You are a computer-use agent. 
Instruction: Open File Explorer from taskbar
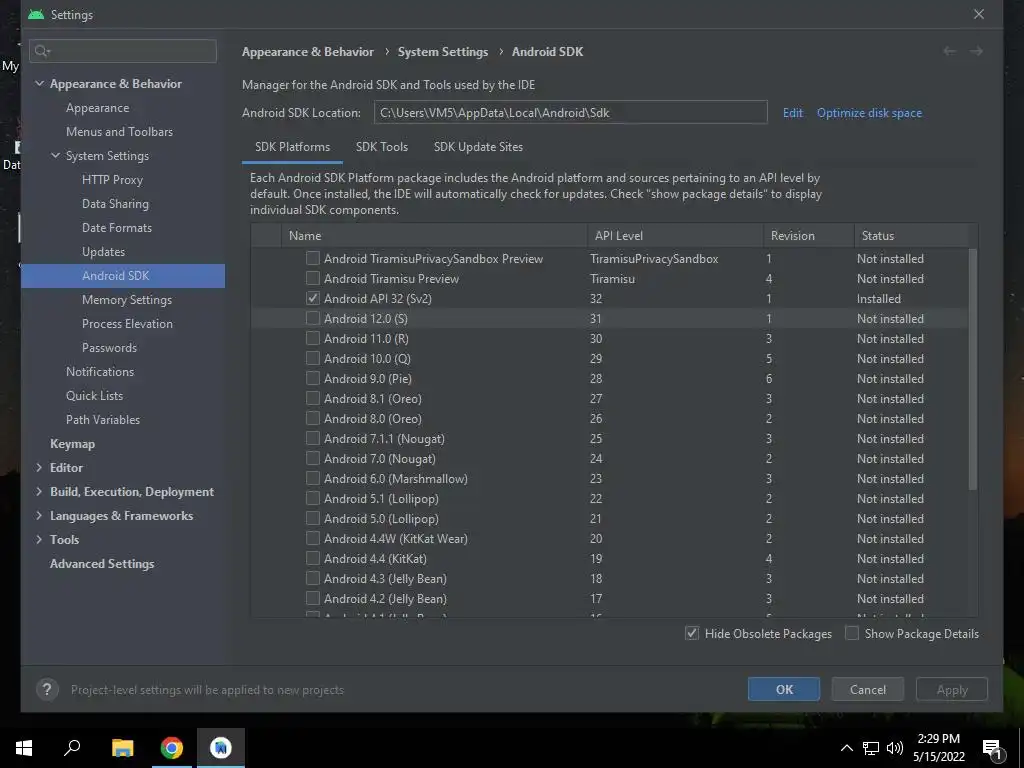coord(122,748)
